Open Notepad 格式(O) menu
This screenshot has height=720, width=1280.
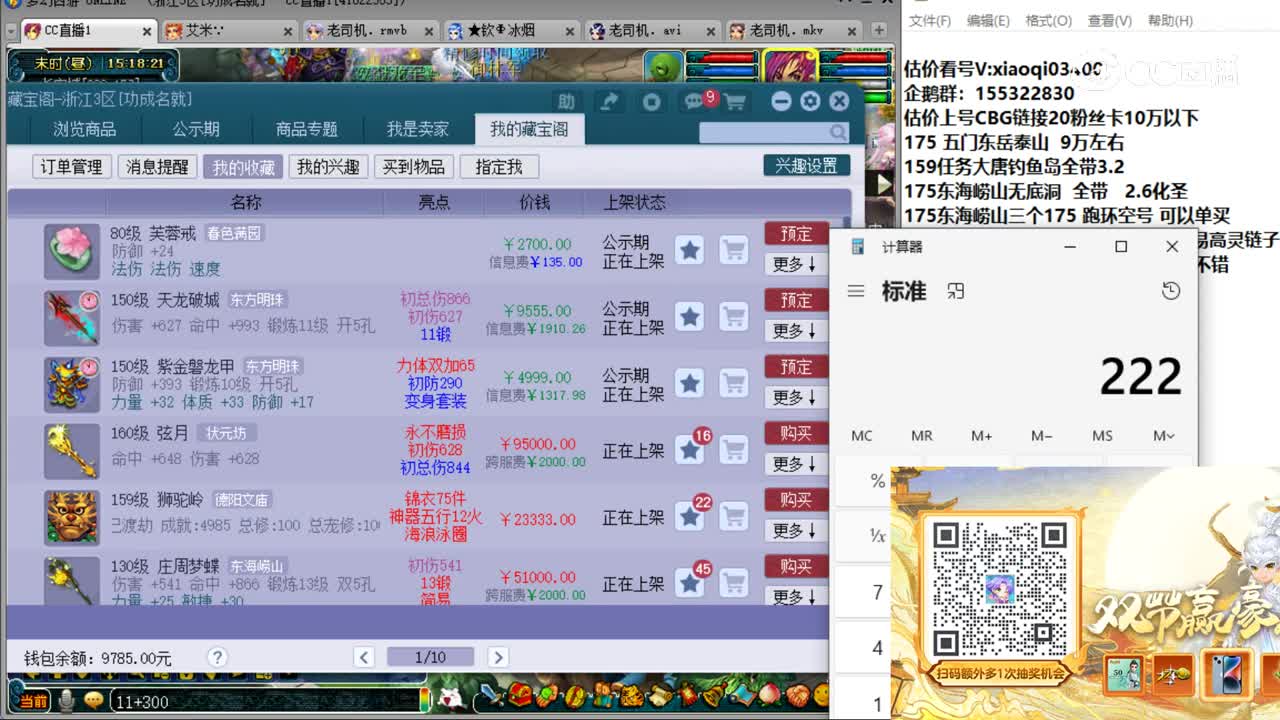click(1048, 20)
